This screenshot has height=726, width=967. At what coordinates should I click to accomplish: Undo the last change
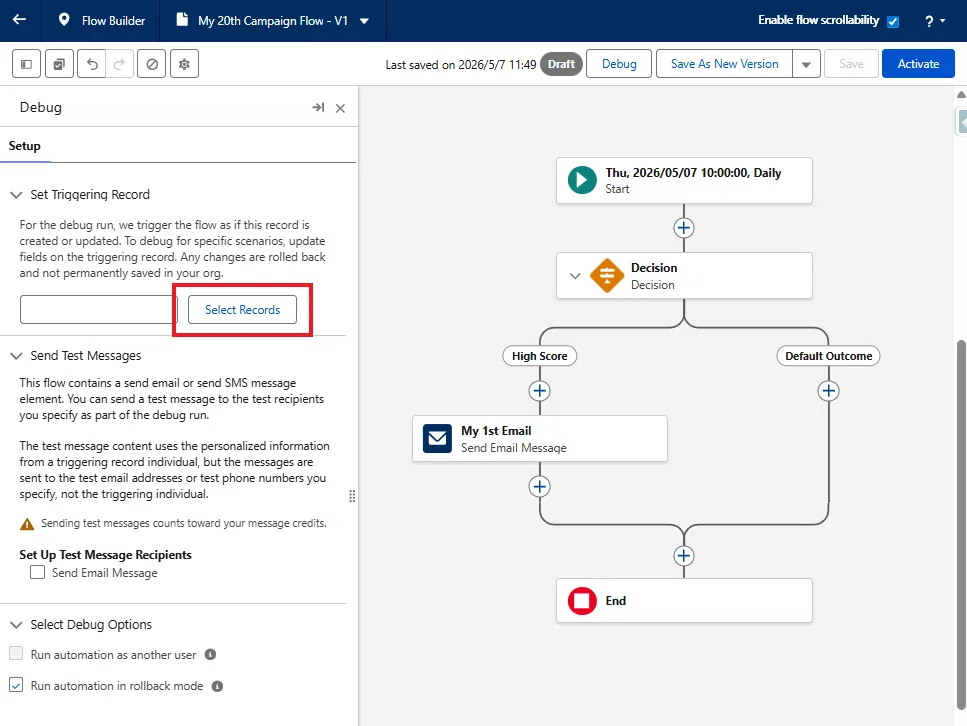[92, 64]
